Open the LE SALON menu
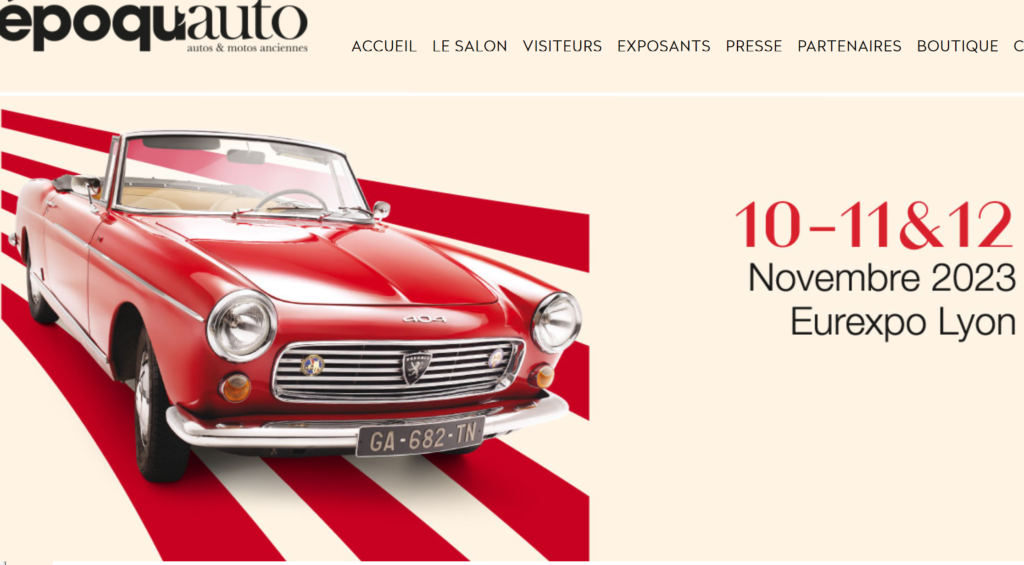The image size is (1024, 565). point(470,46)
